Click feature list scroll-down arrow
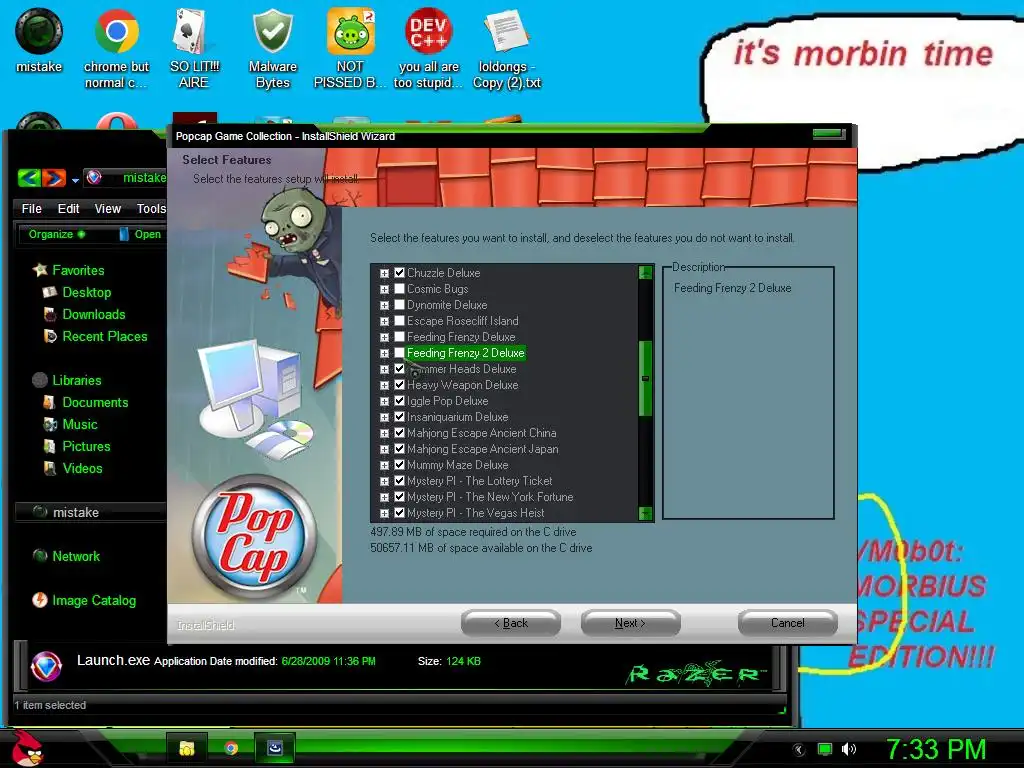1024x768 pixels. click(645, 513)
